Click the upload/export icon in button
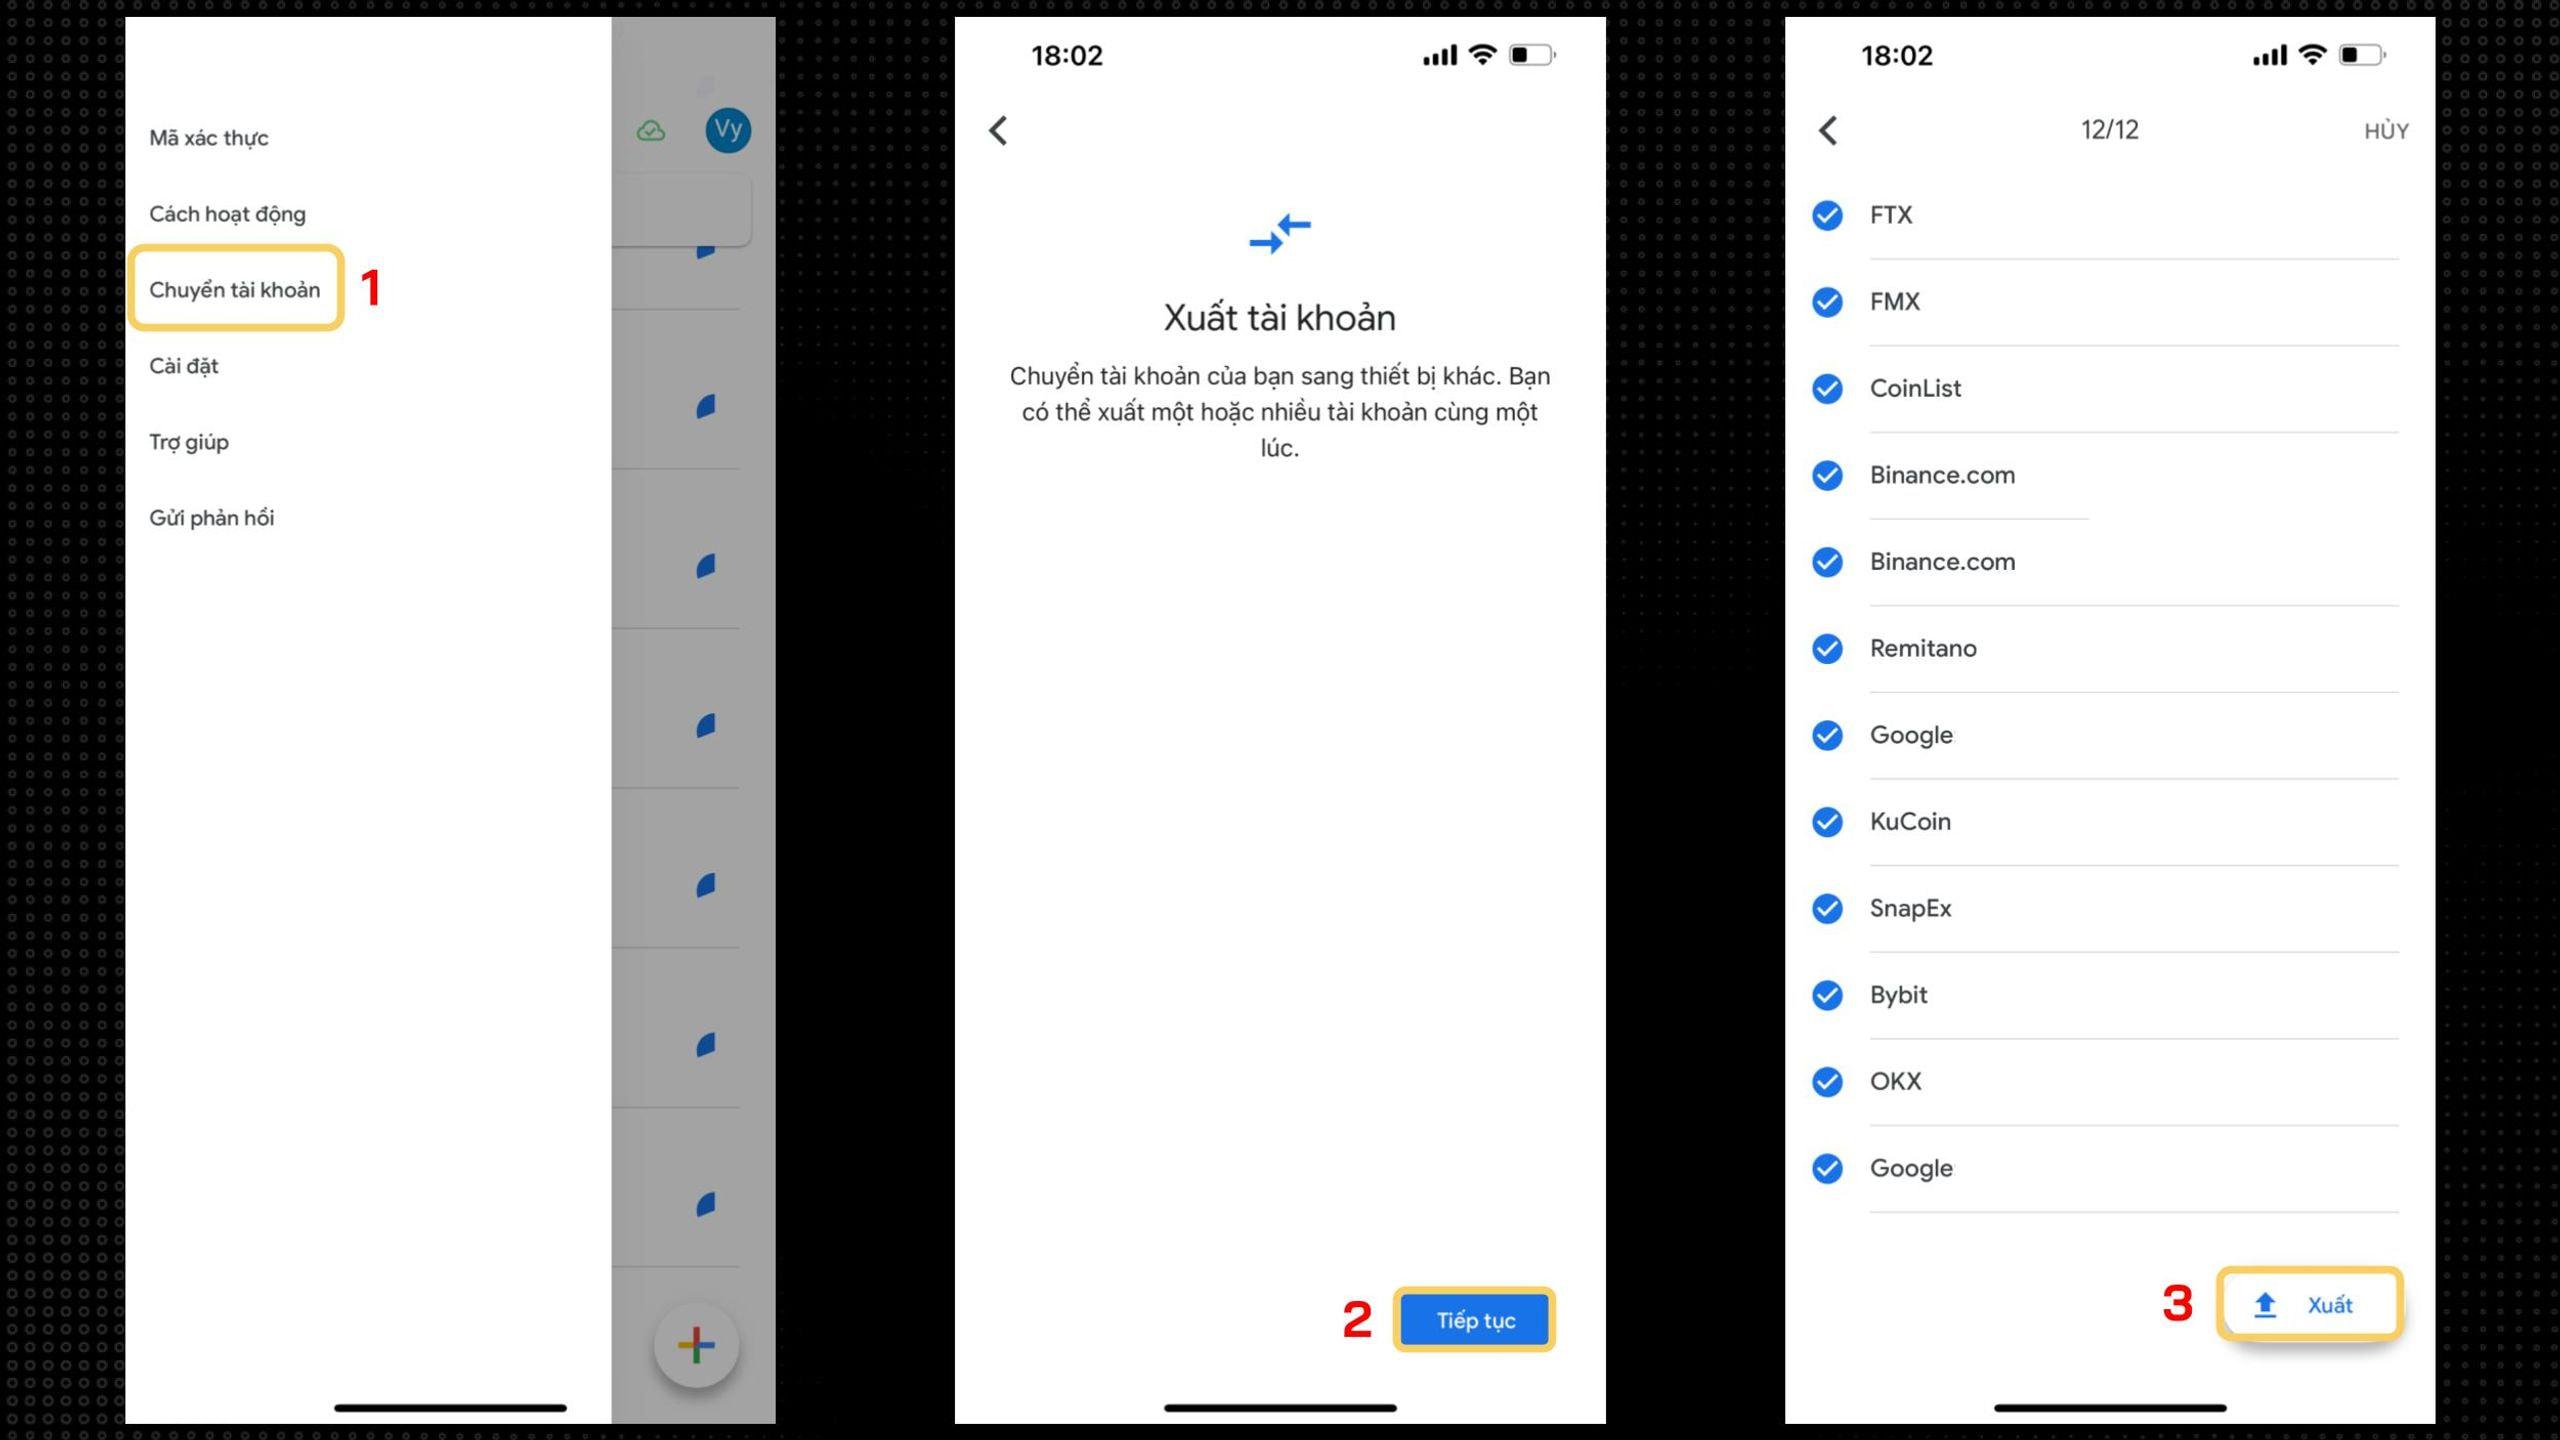Image resolution: width=2560 pixels, height=1440 pixels. pyautogui.click(x=2266, y=1305)
